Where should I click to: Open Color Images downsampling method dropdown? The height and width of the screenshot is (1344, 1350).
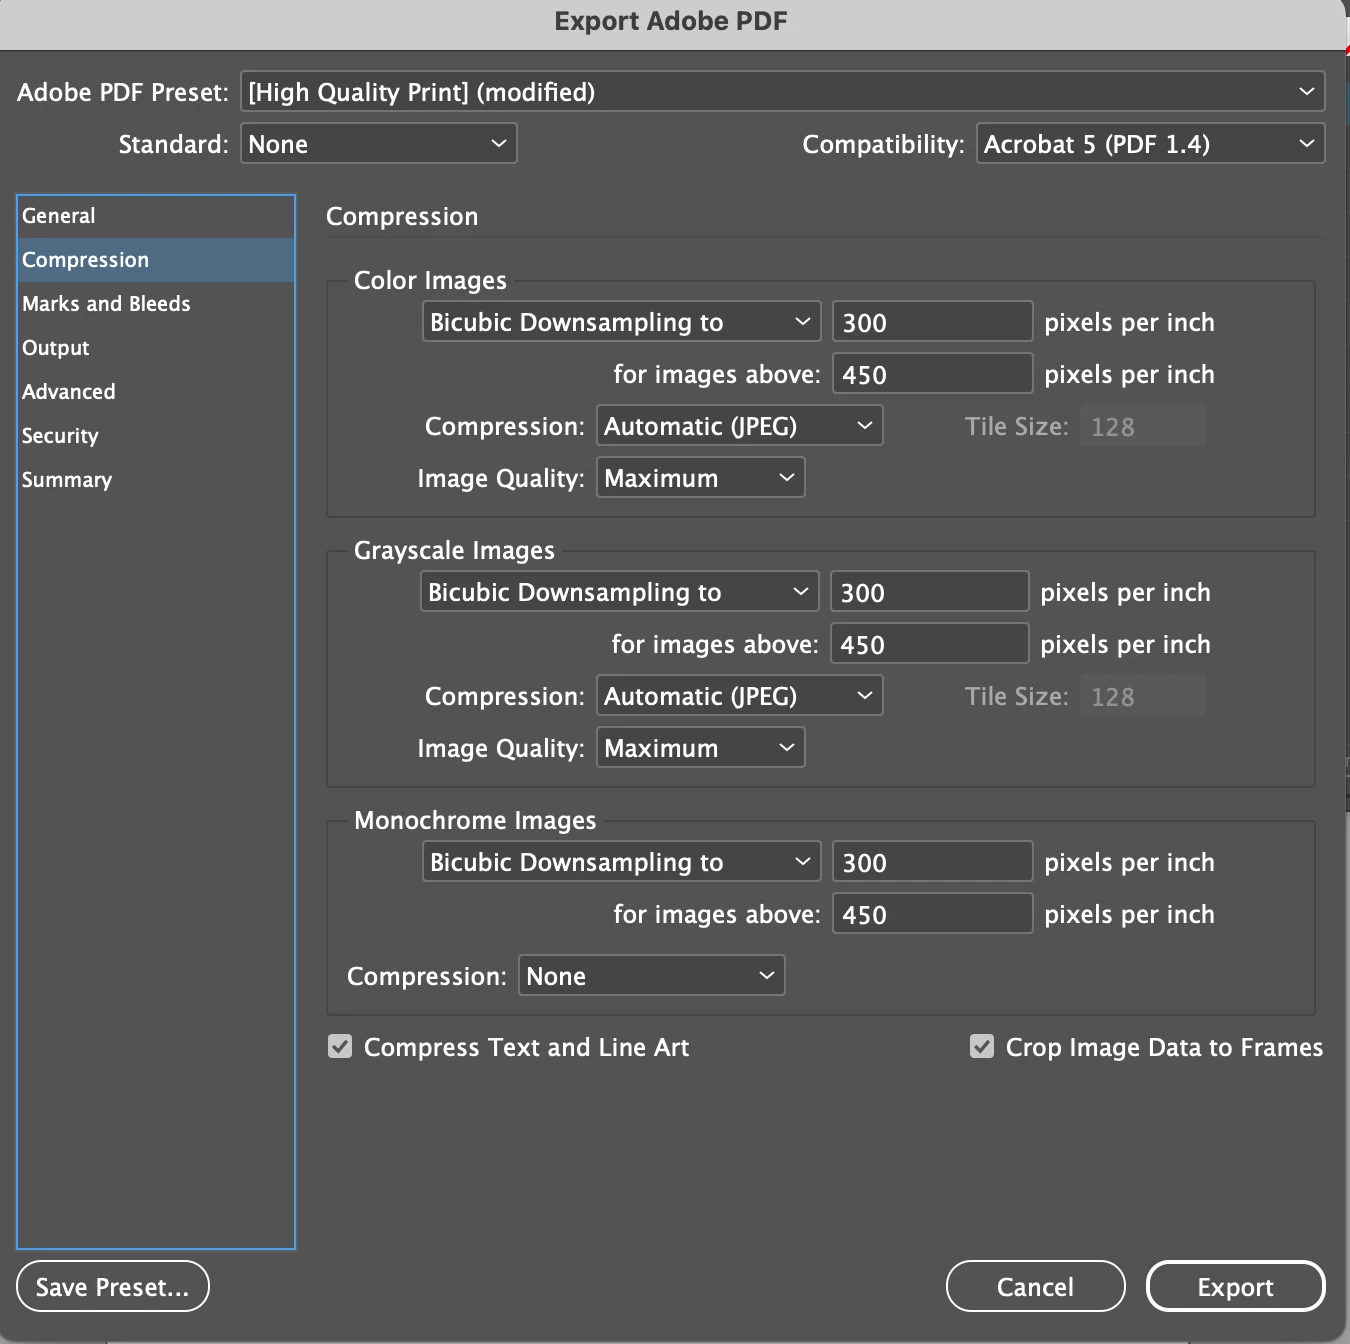pyautogui.click(x=621, y=322)
